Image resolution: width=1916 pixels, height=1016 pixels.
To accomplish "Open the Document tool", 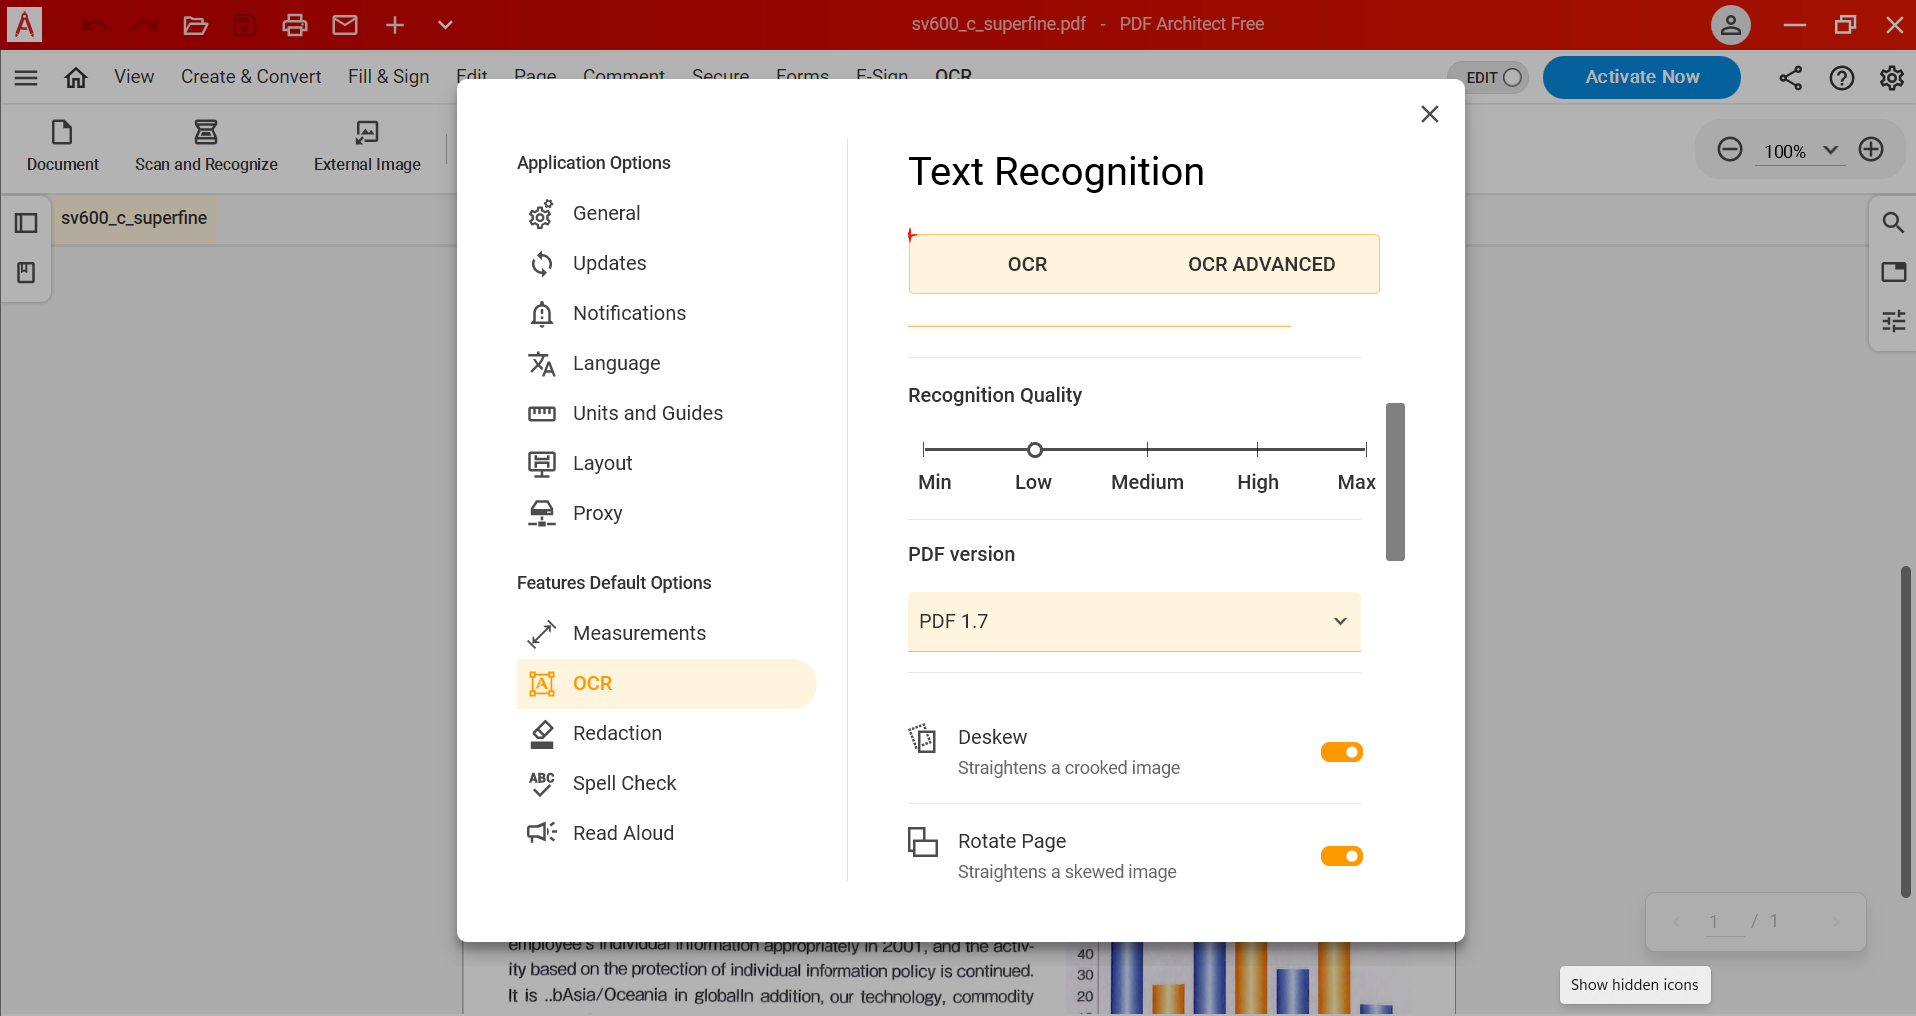I will (x=61, y=145).
